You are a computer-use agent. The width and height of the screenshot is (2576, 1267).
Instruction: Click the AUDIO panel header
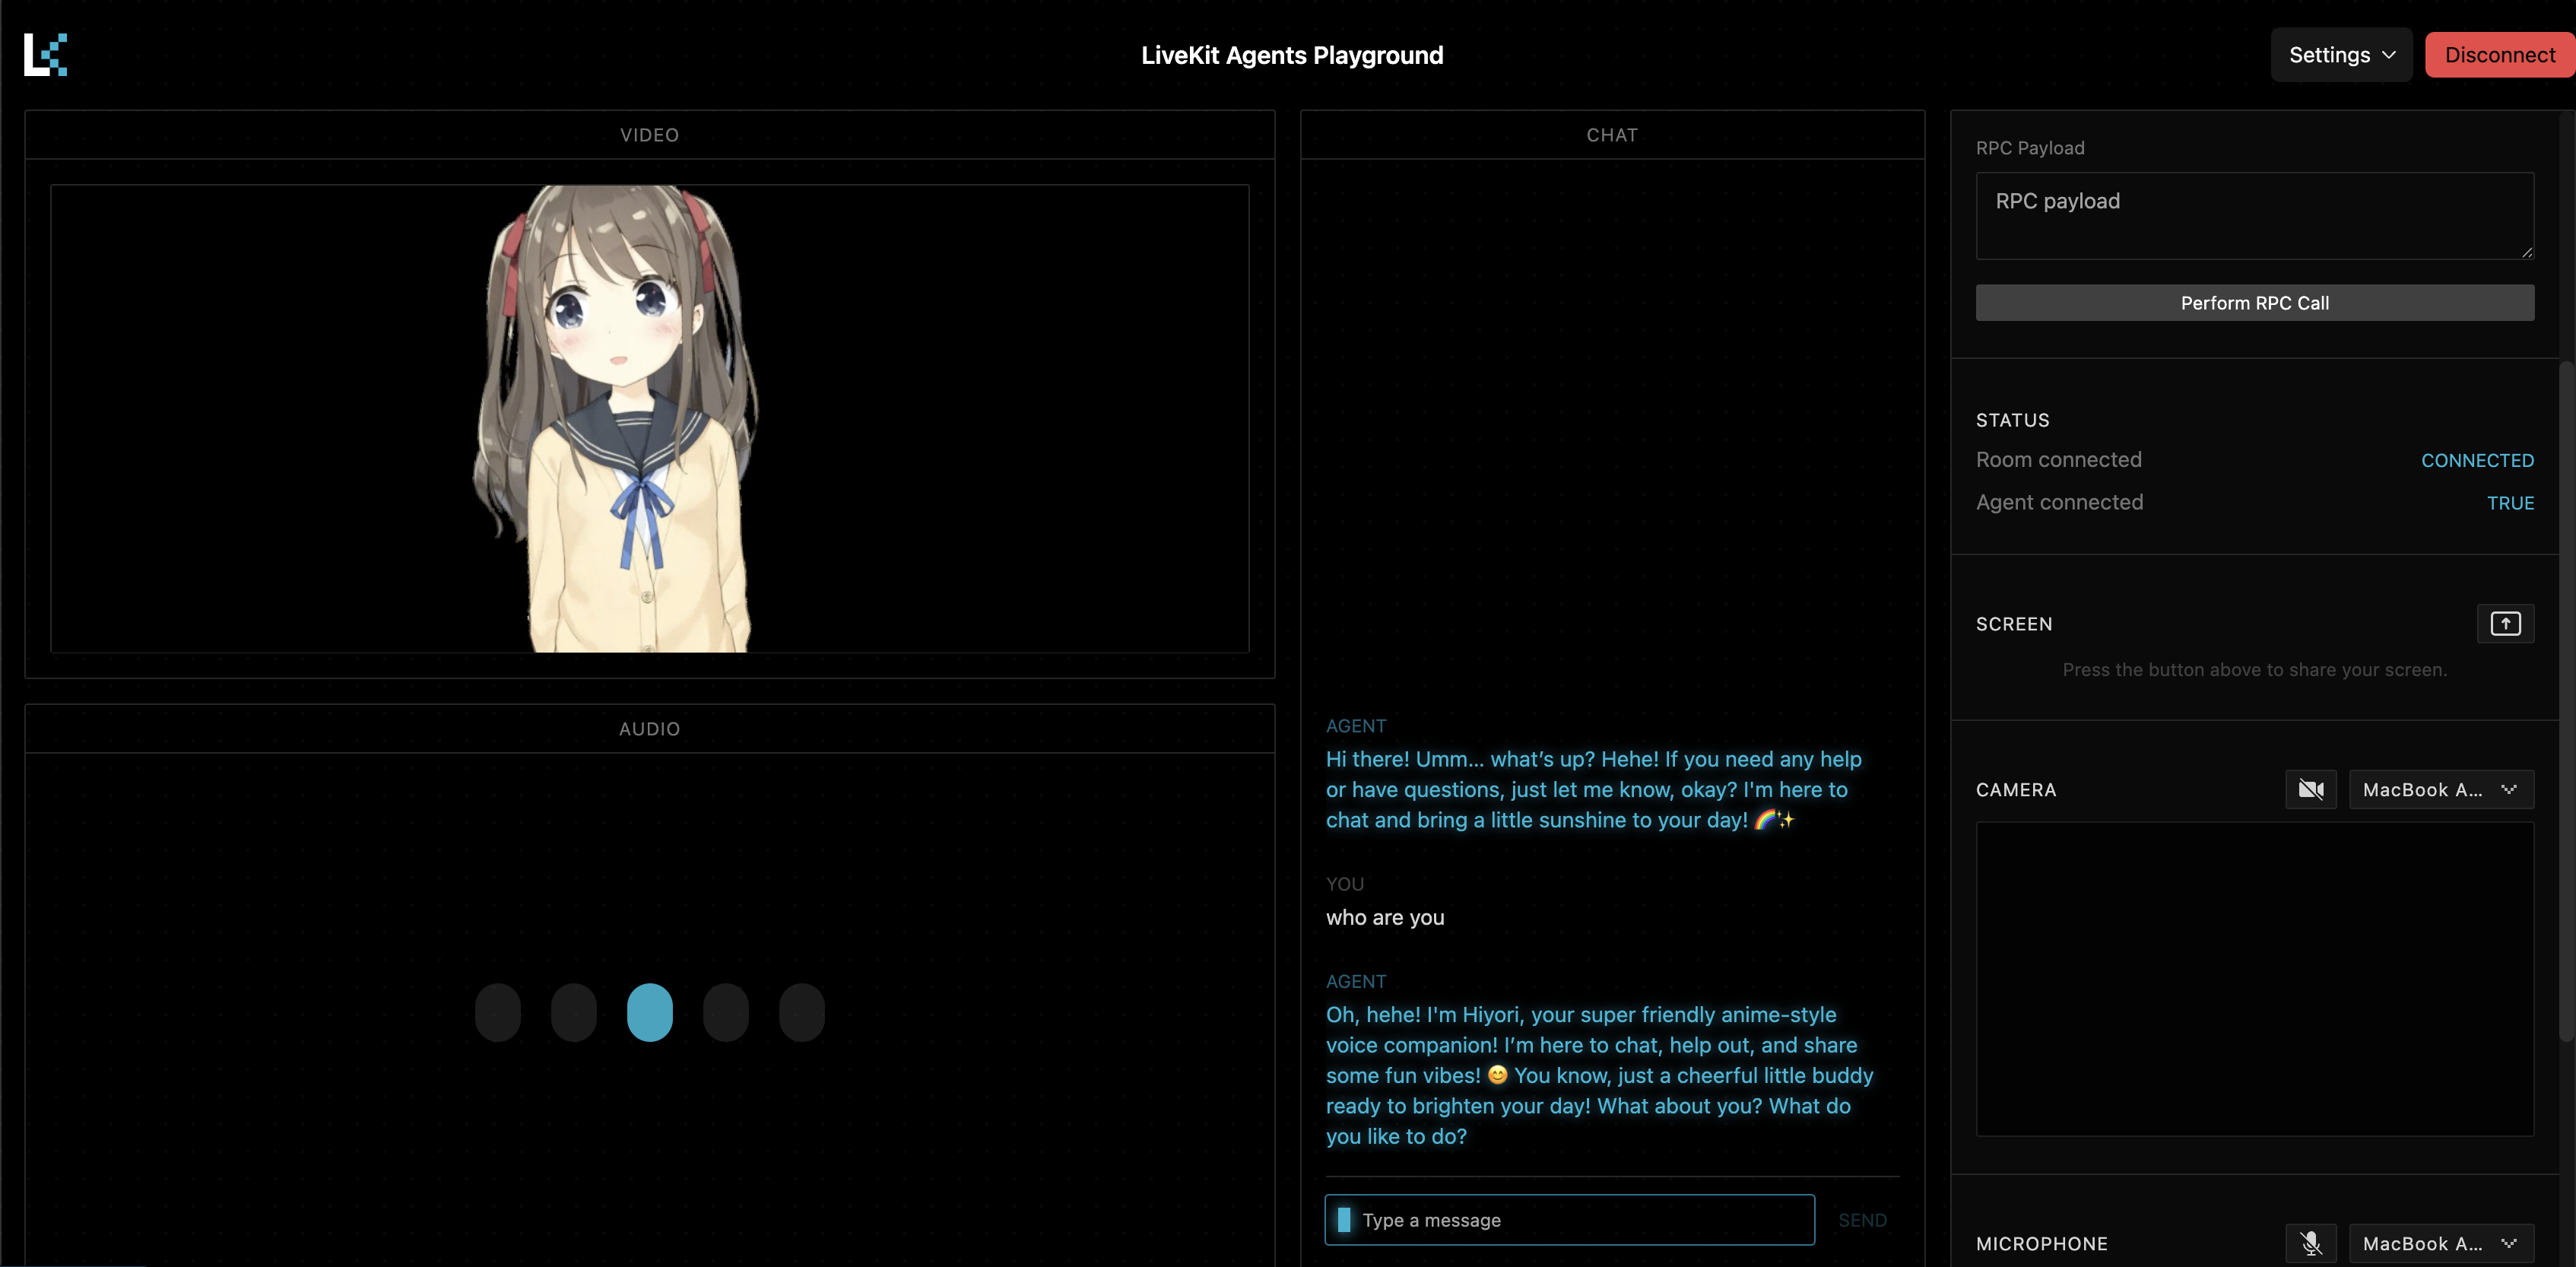[x=649, y=729]
